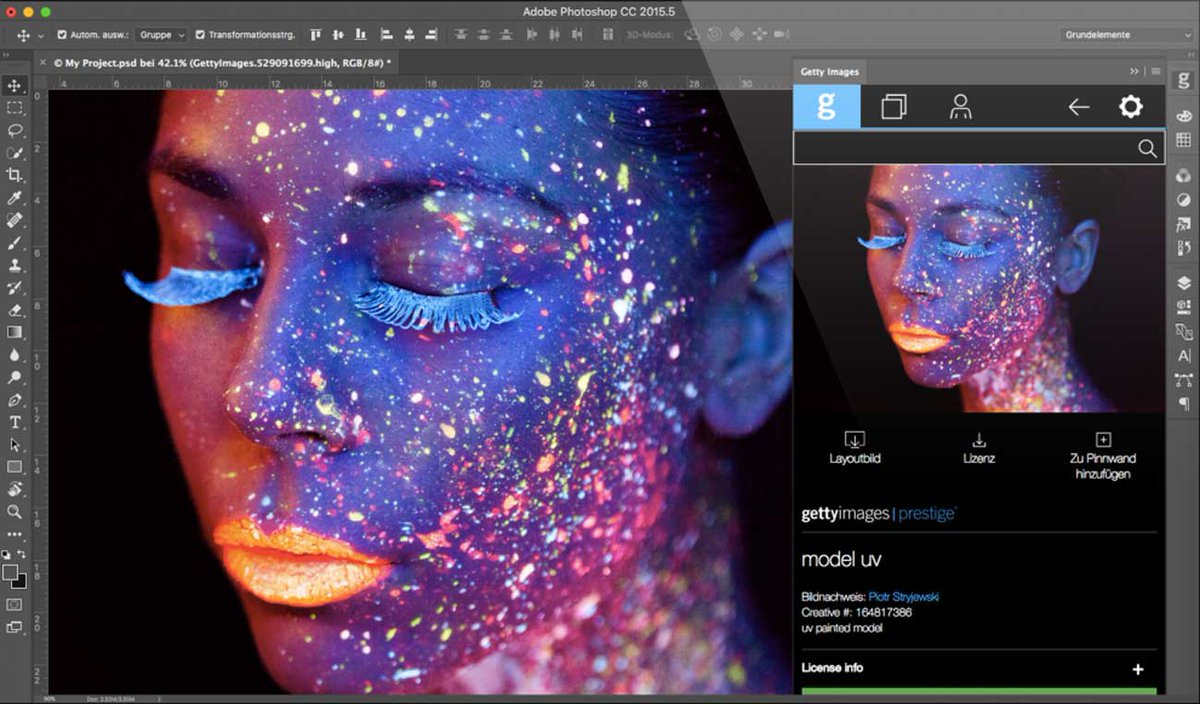
Task: Select the Eyedropper tool
Action: point(15,198)
